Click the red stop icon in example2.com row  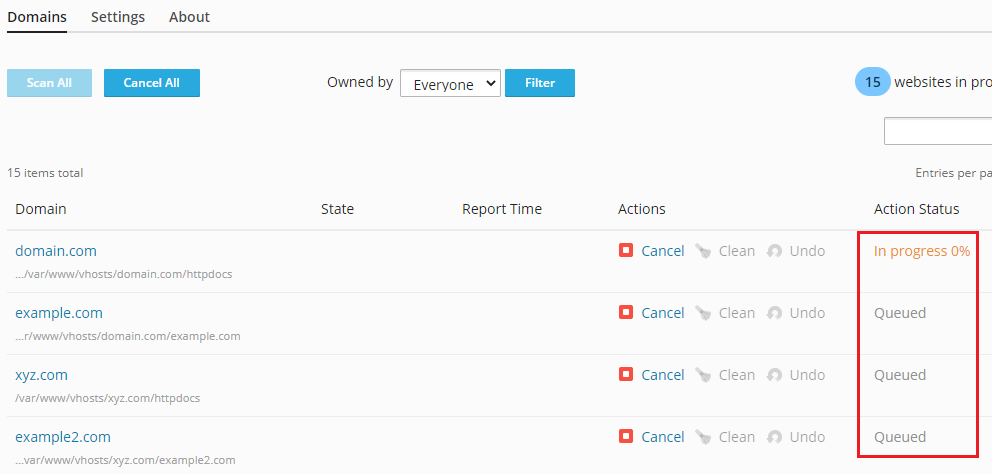[x=626, y=437]
